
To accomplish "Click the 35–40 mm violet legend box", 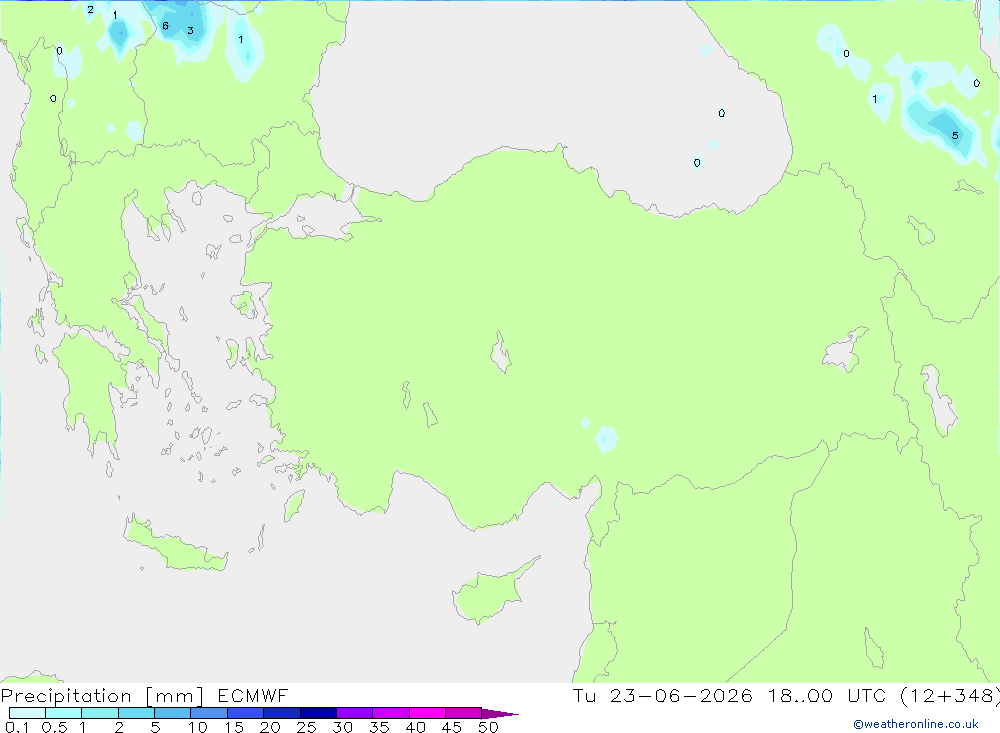I will point(391,713).
